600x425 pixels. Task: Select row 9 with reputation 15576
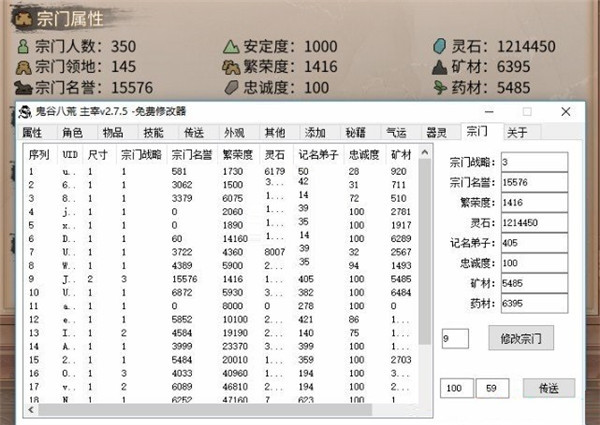(222, 279)
